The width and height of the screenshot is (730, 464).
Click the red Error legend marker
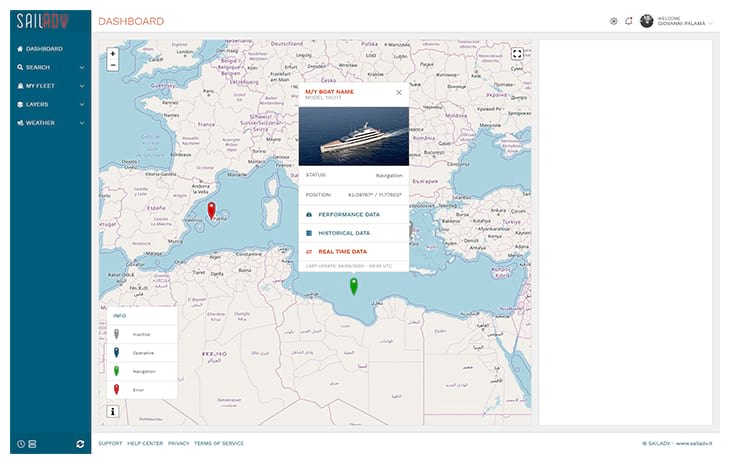pos(117,390)
